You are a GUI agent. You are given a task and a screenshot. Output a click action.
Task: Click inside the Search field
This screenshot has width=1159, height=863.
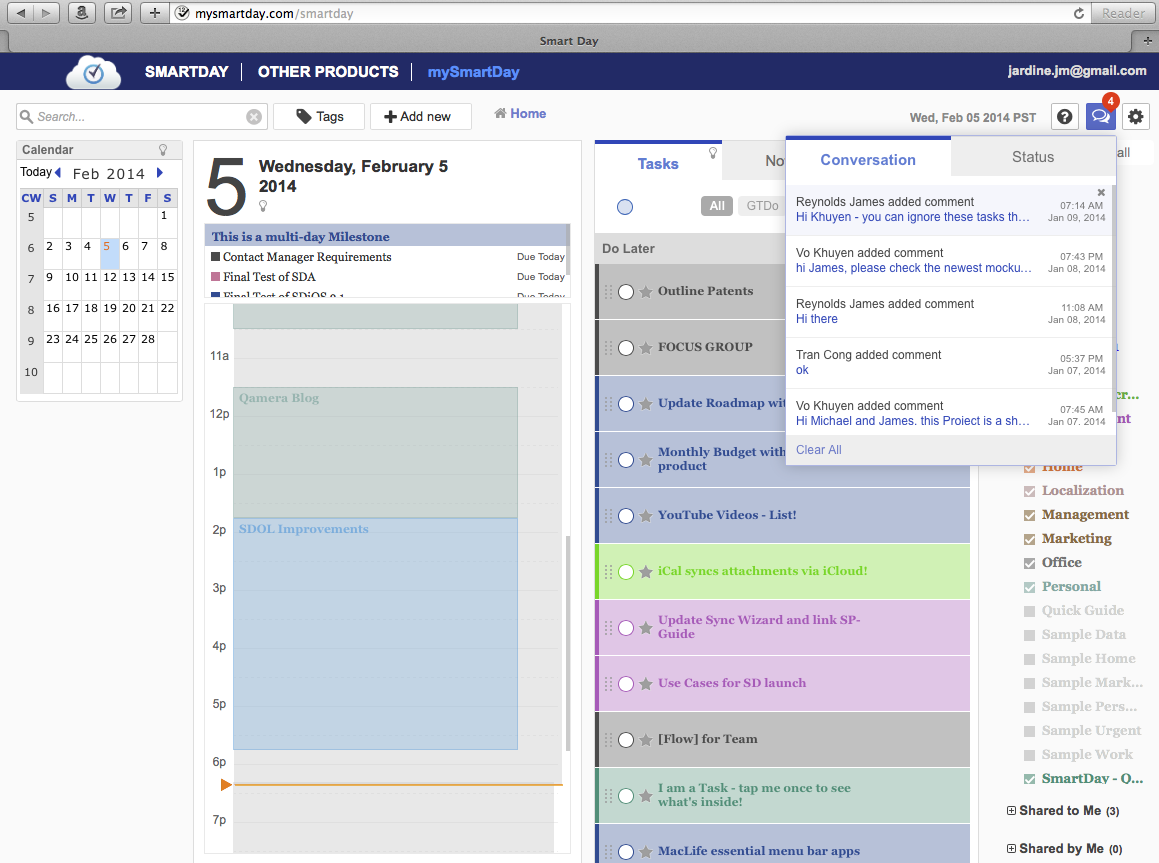tap(140, 117)
